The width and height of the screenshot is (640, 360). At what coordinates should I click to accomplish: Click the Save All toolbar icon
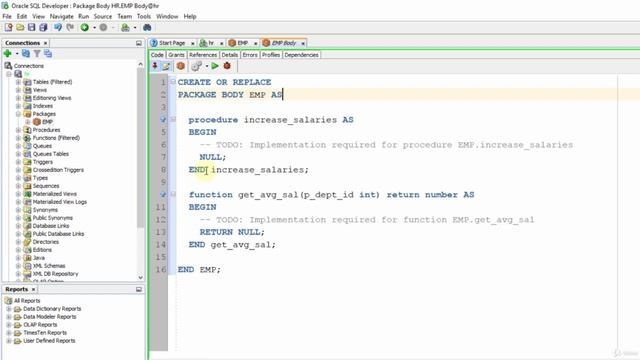(x=43, y=27)
